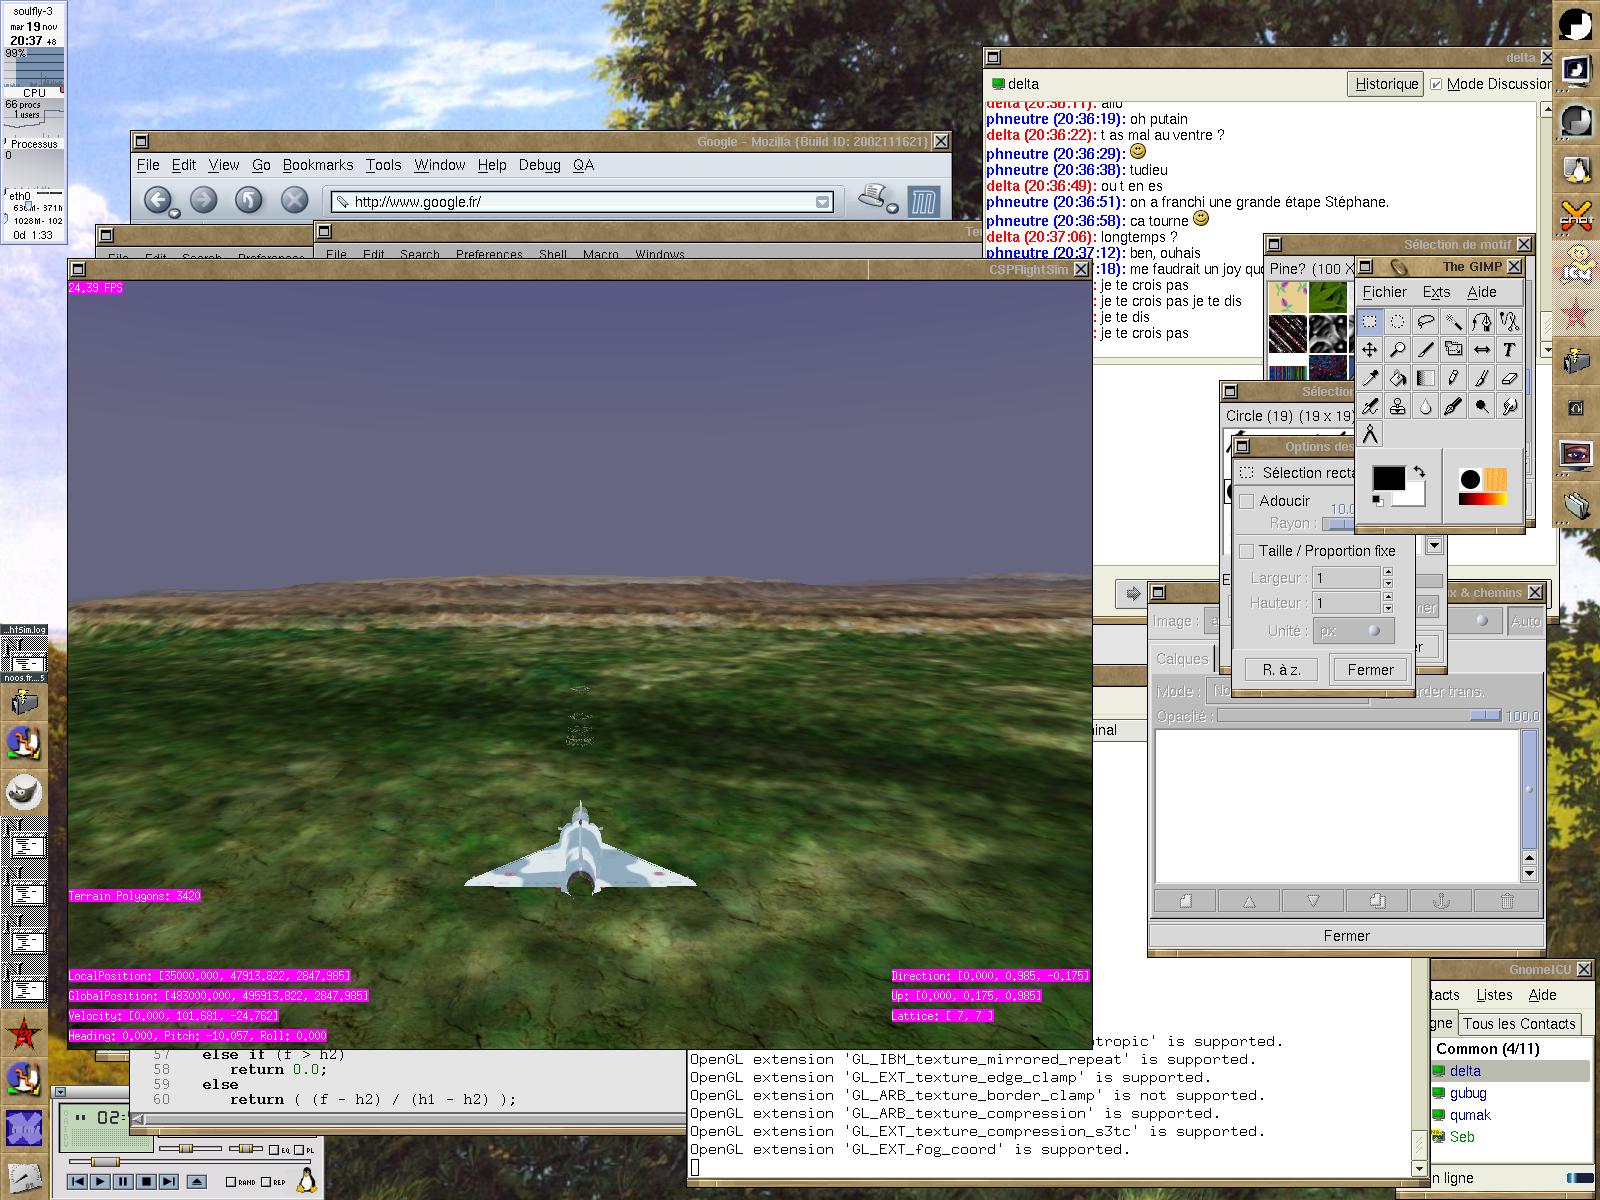Select the smudge finger tool in GIMP
The width and height of the screenshot is (1600, 1200).
pos(1509,405)
